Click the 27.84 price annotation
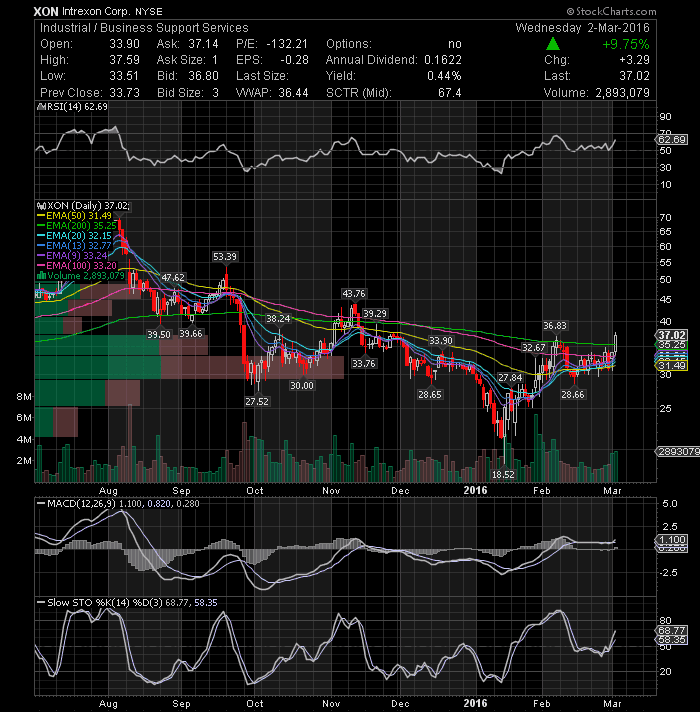Image resolution: width=700 pixels, height=712 pixels. (x=510, y=378)
